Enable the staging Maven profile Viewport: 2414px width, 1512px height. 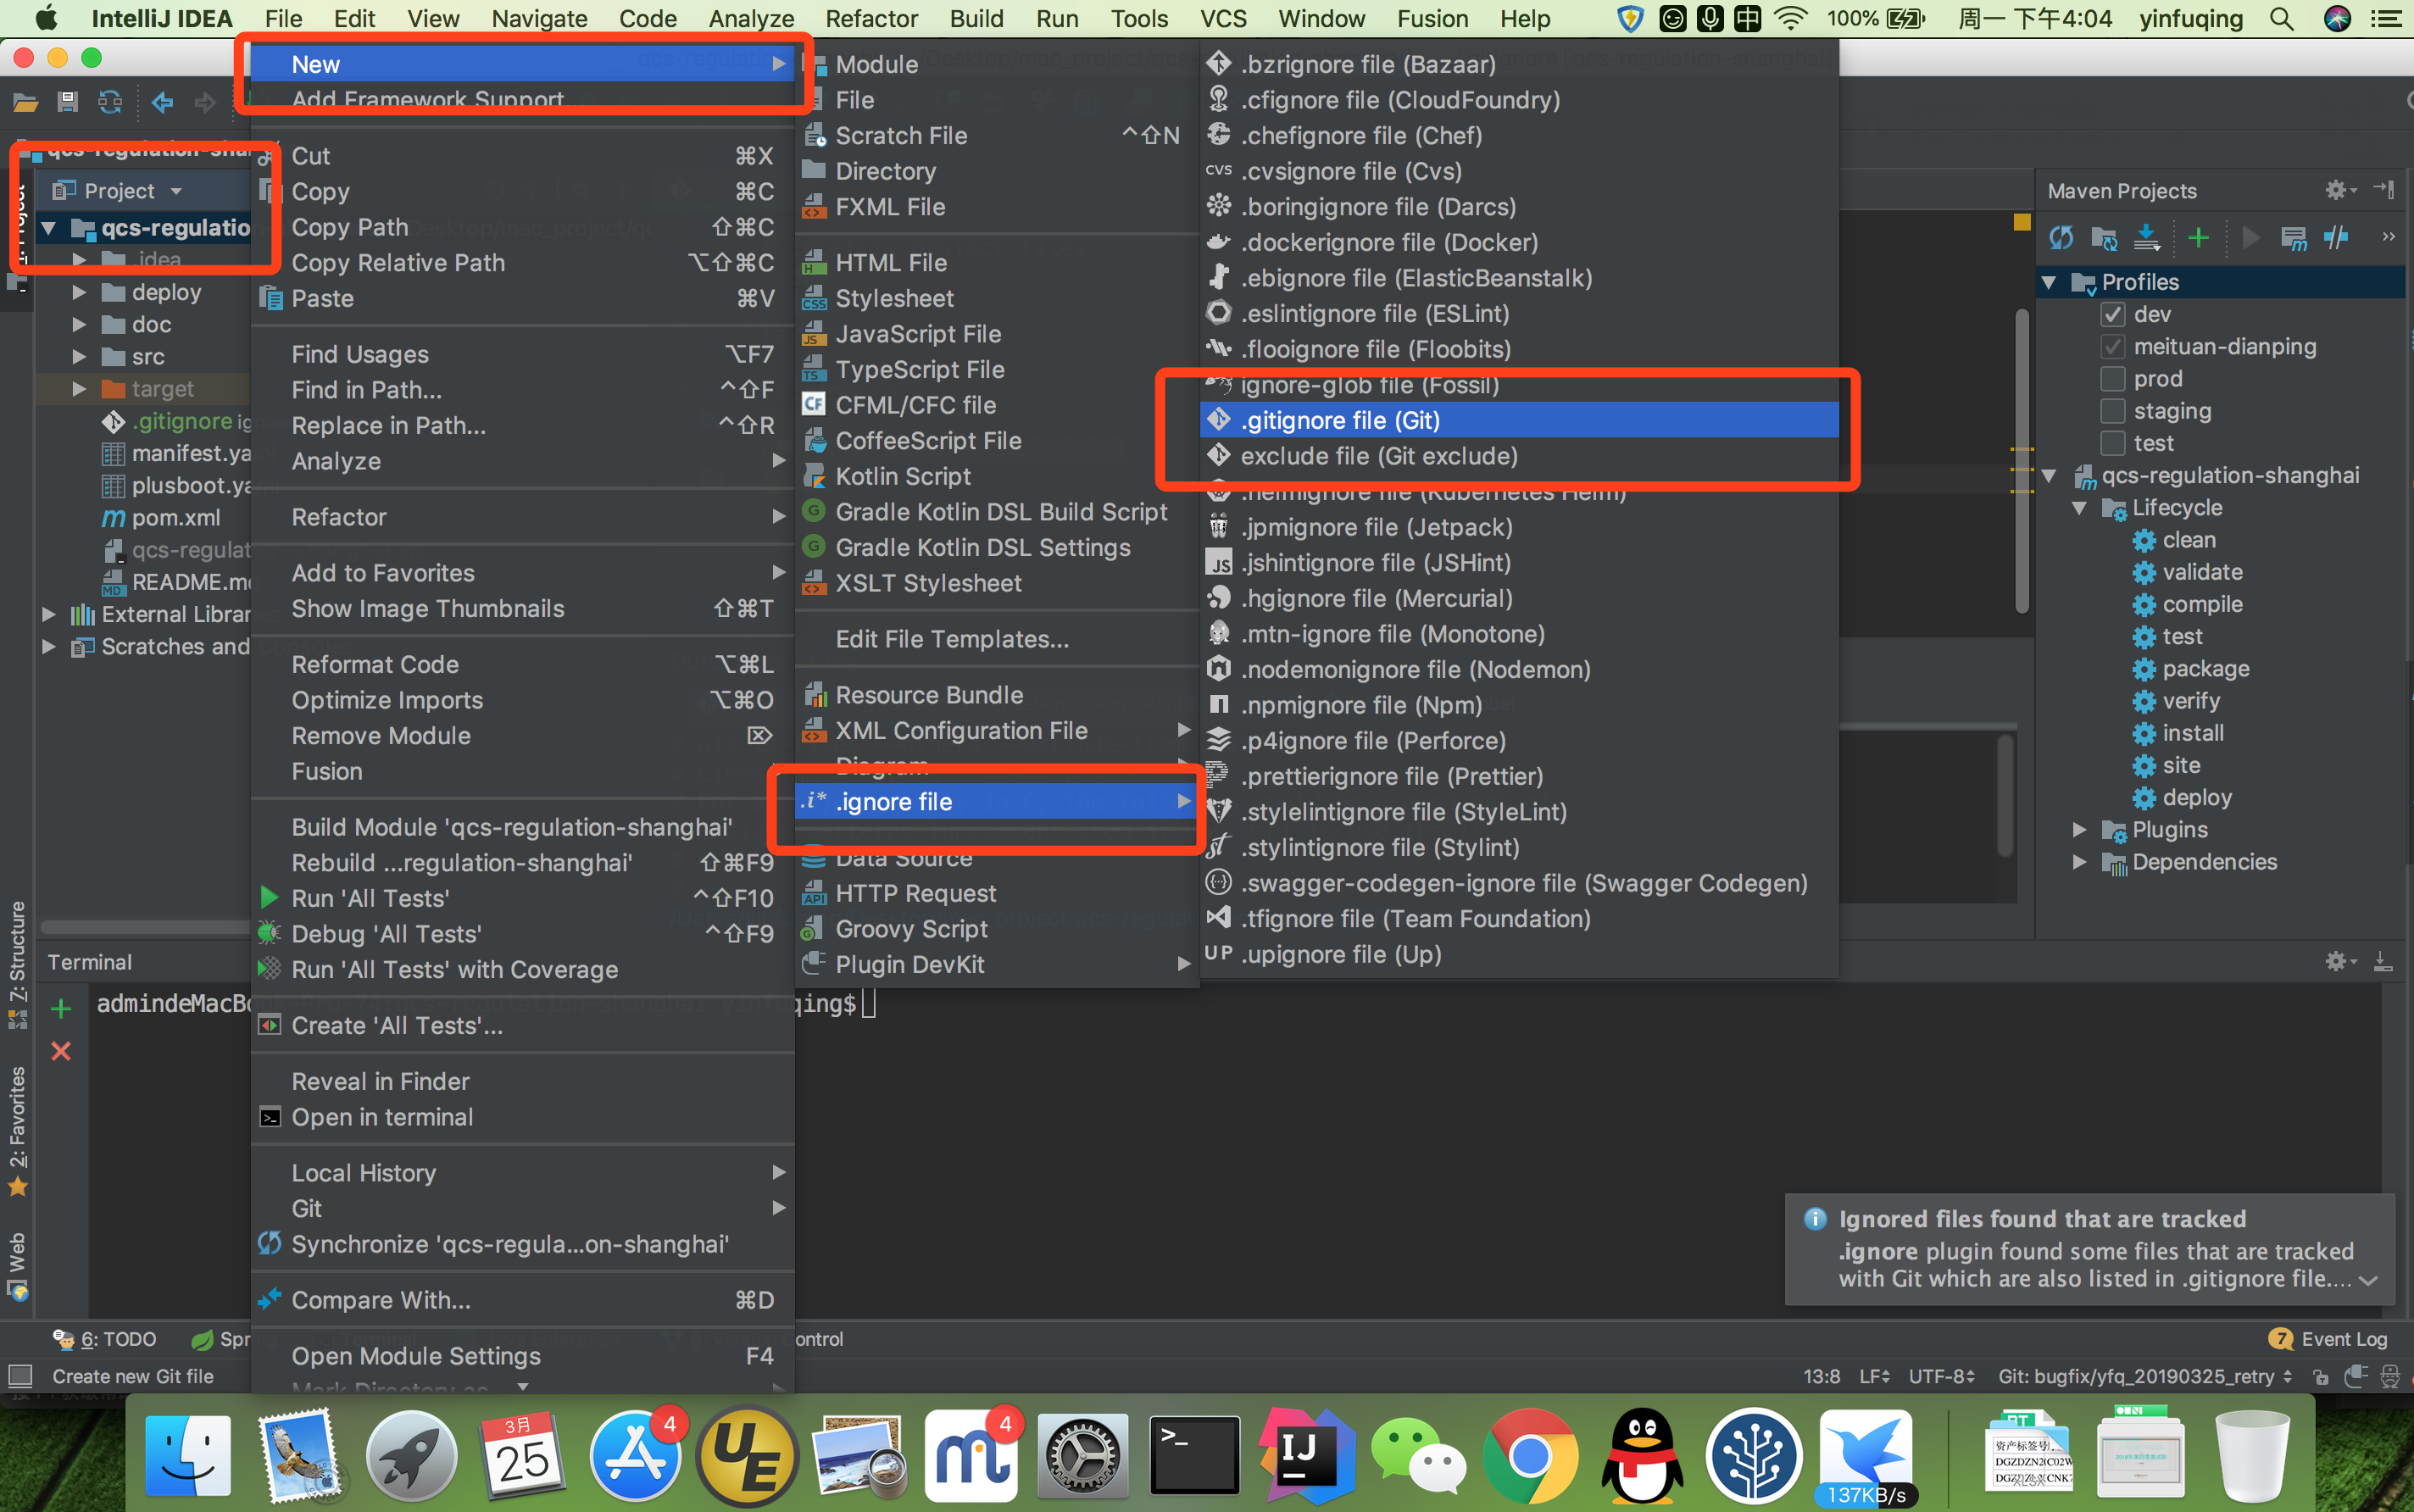(2112, 411)
